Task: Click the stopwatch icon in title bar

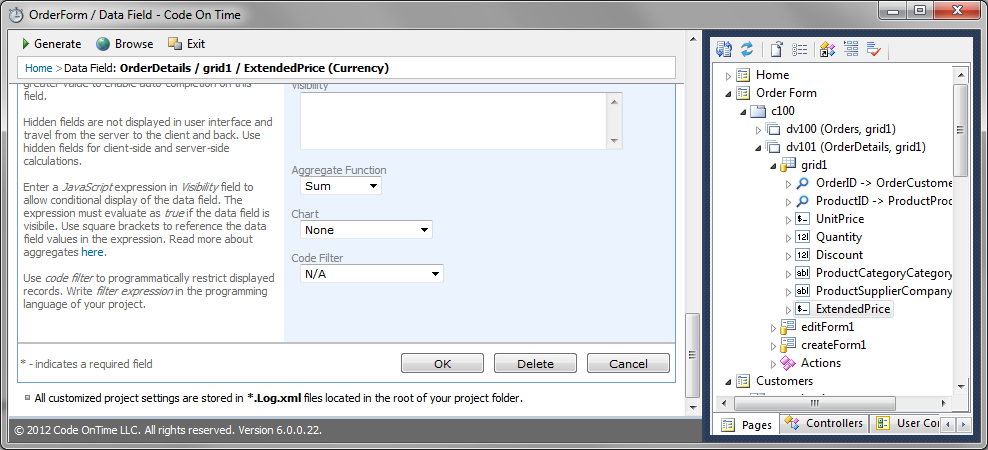Action: click(x=16, y=14)
